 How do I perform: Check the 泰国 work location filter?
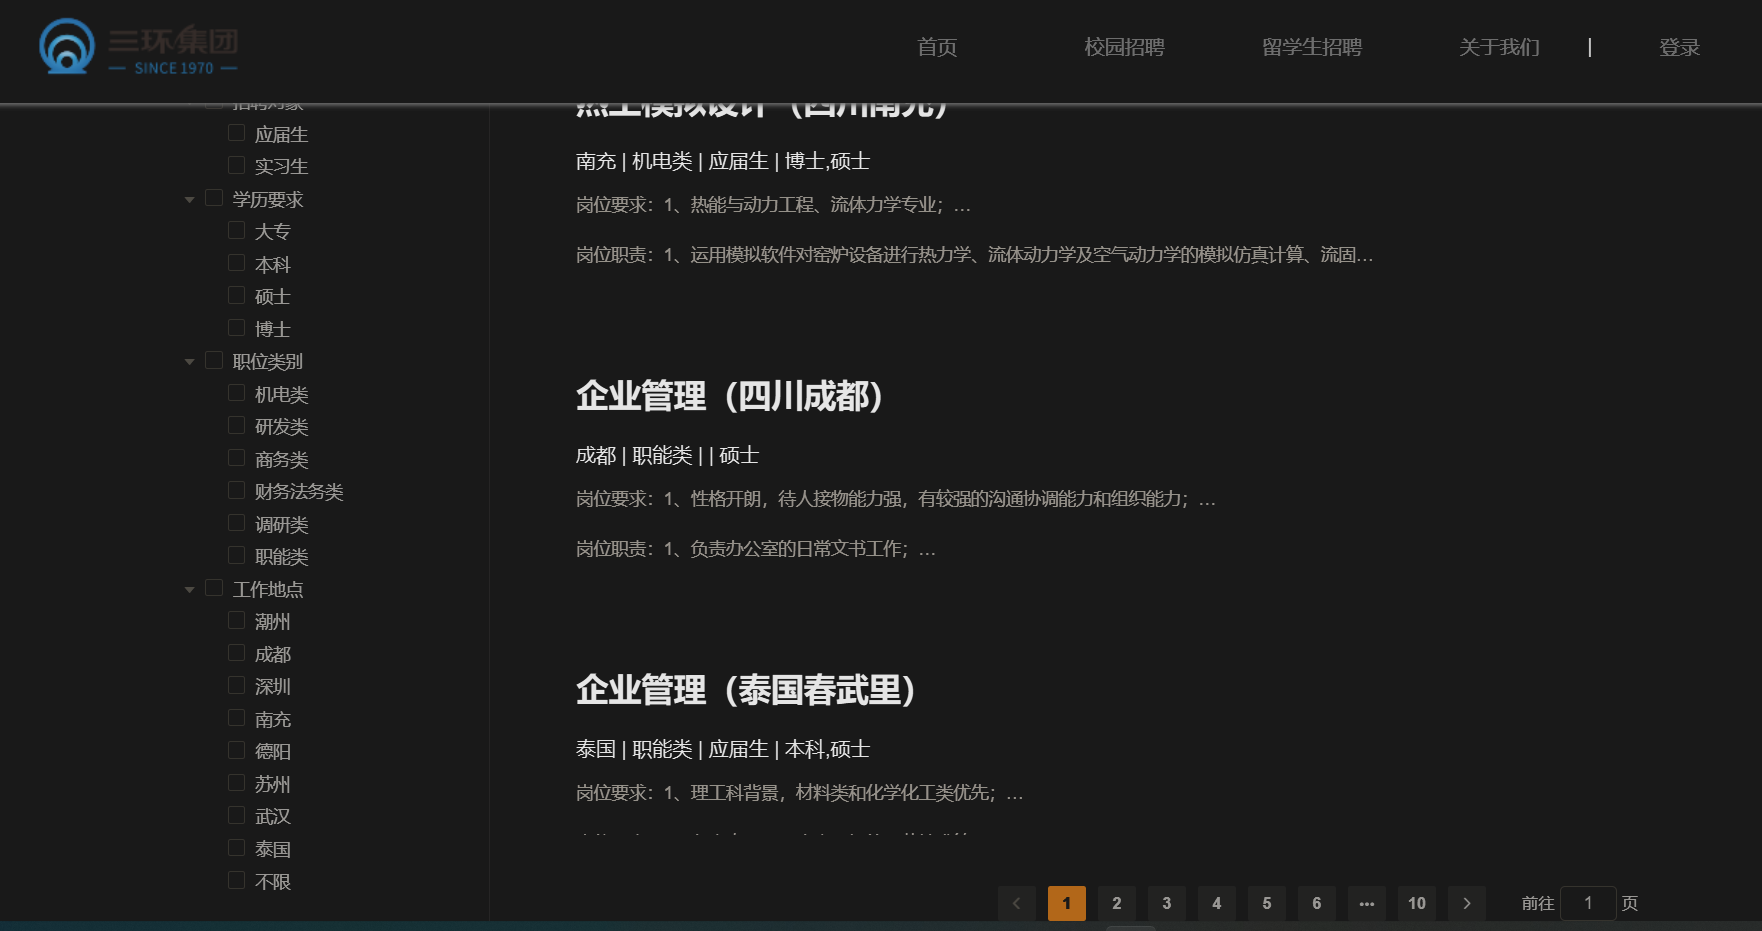point(237,848)
